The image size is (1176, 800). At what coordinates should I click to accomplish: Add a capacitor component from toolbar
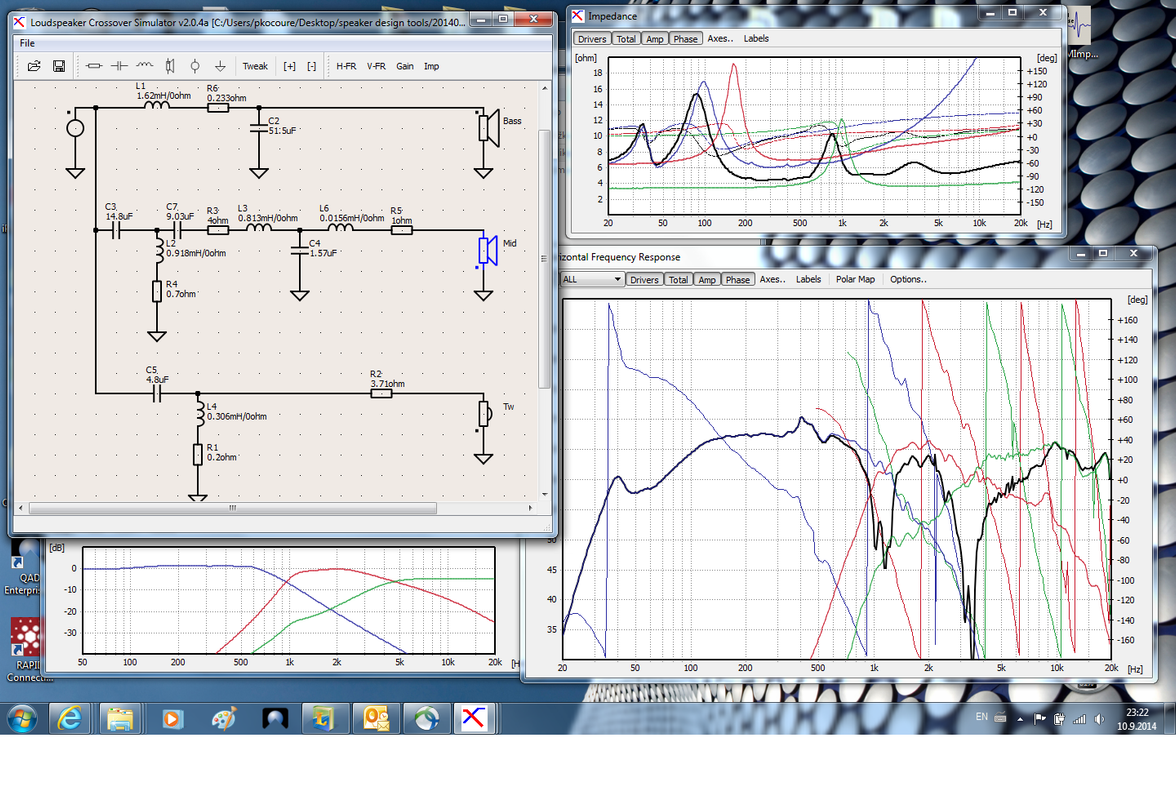point(119,66)
